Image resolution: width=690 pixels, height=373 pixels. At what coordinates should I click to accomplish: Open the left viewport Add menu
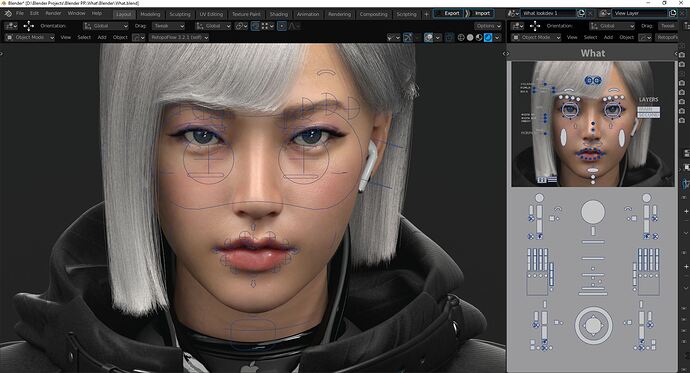tap(102, 37)
